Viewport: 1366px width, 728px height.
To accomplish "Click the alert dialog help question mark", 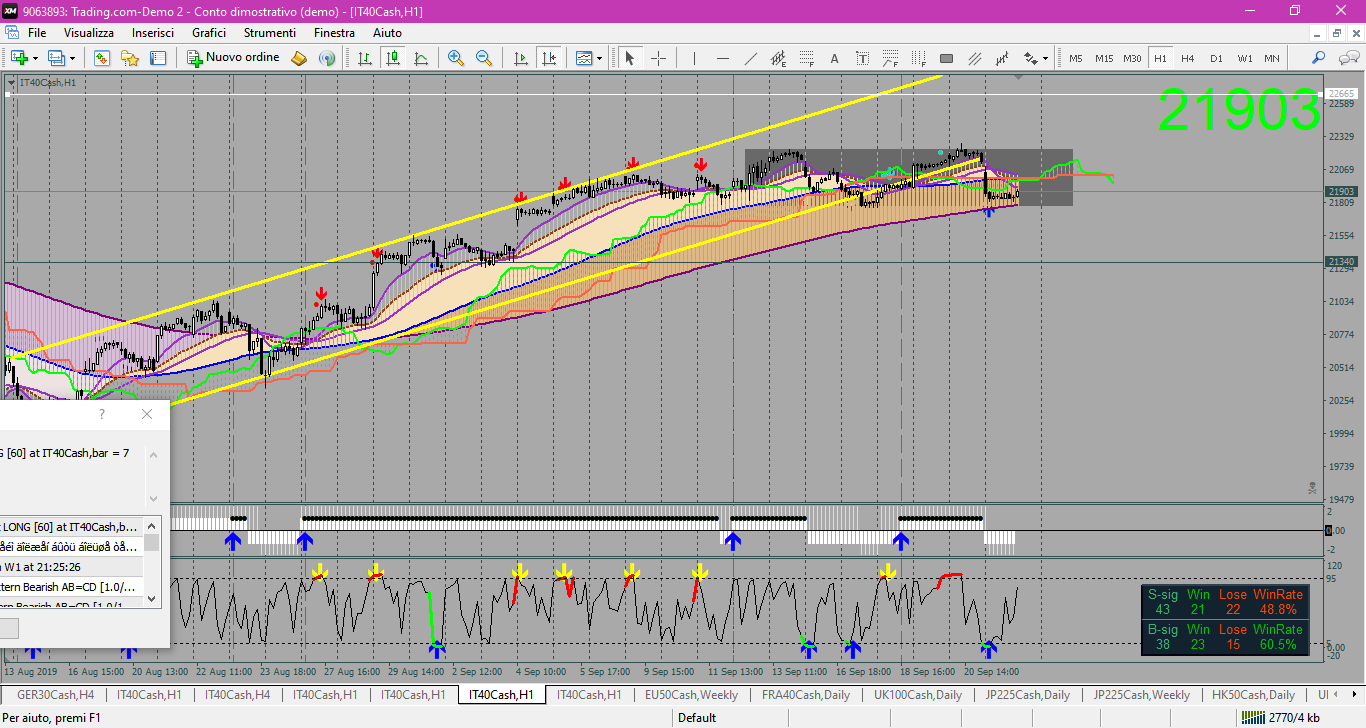I will [x=102, y=414].
